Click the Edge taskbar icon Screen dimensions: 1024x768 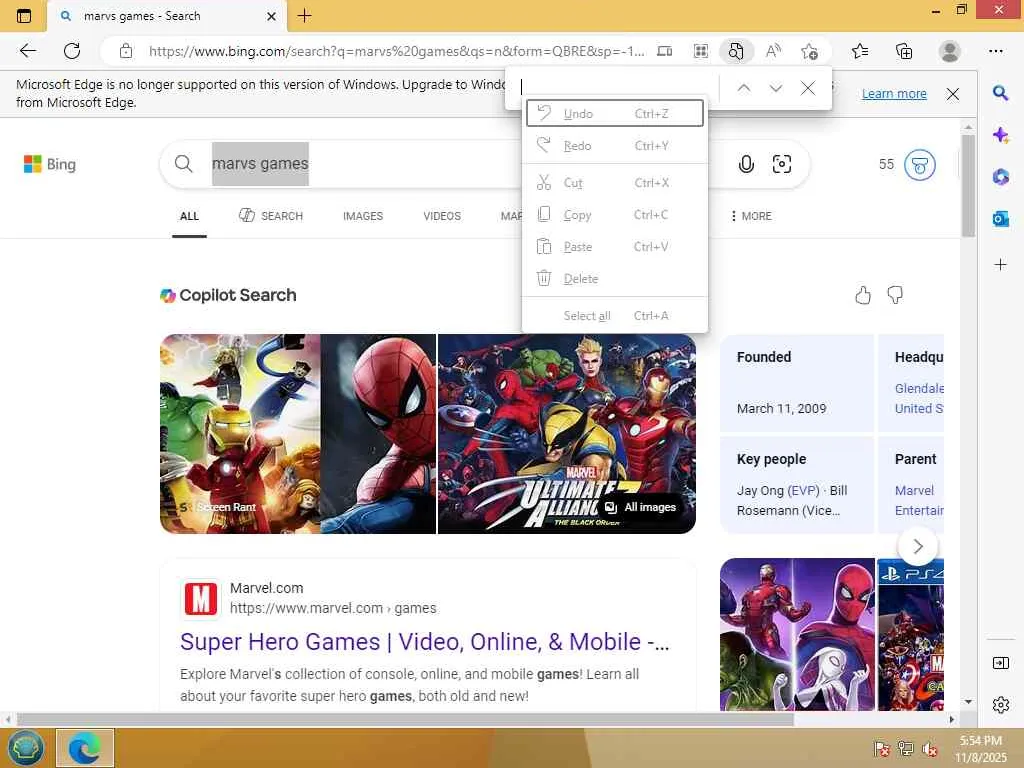85,748
